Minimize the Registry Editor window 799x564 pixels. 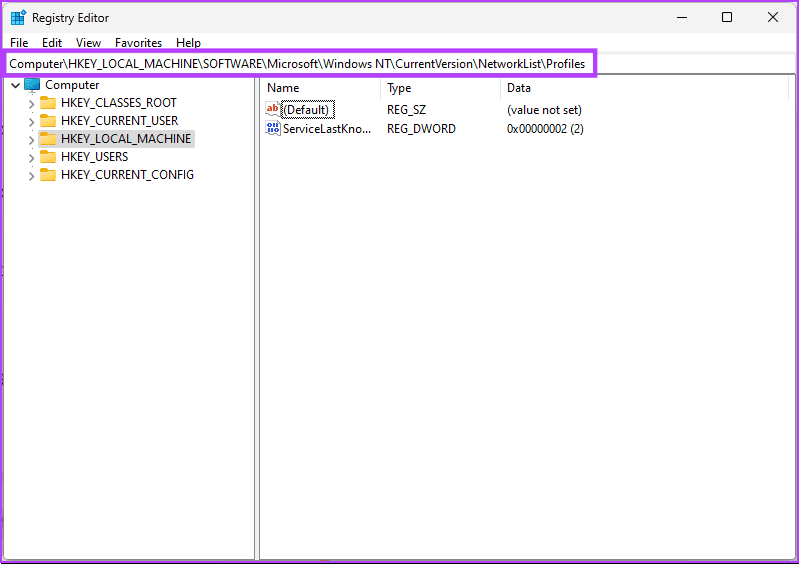682,17
